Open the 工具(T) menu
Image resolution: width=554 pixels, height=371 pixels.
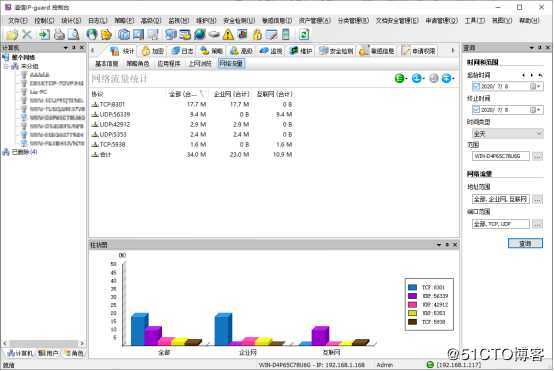coord(475,20)
